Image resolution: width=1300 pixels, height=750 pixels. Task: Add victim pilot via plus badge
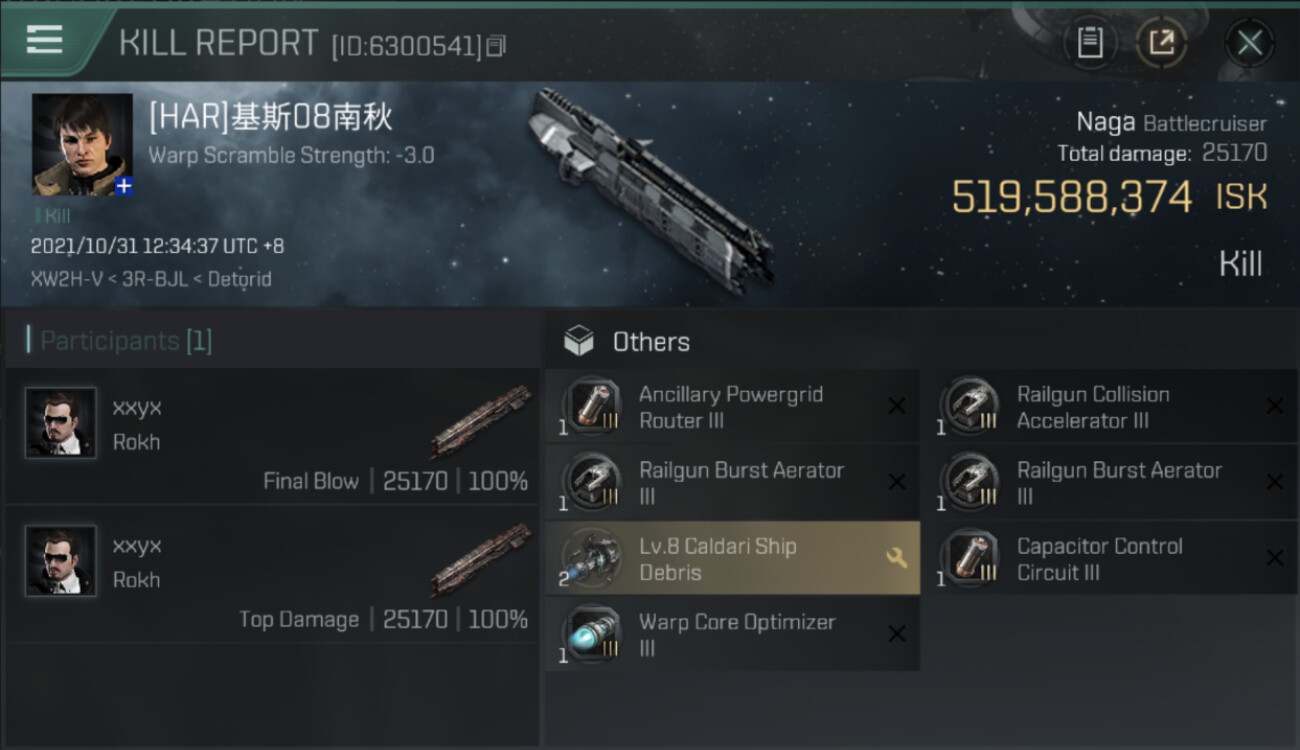(124, 186)
